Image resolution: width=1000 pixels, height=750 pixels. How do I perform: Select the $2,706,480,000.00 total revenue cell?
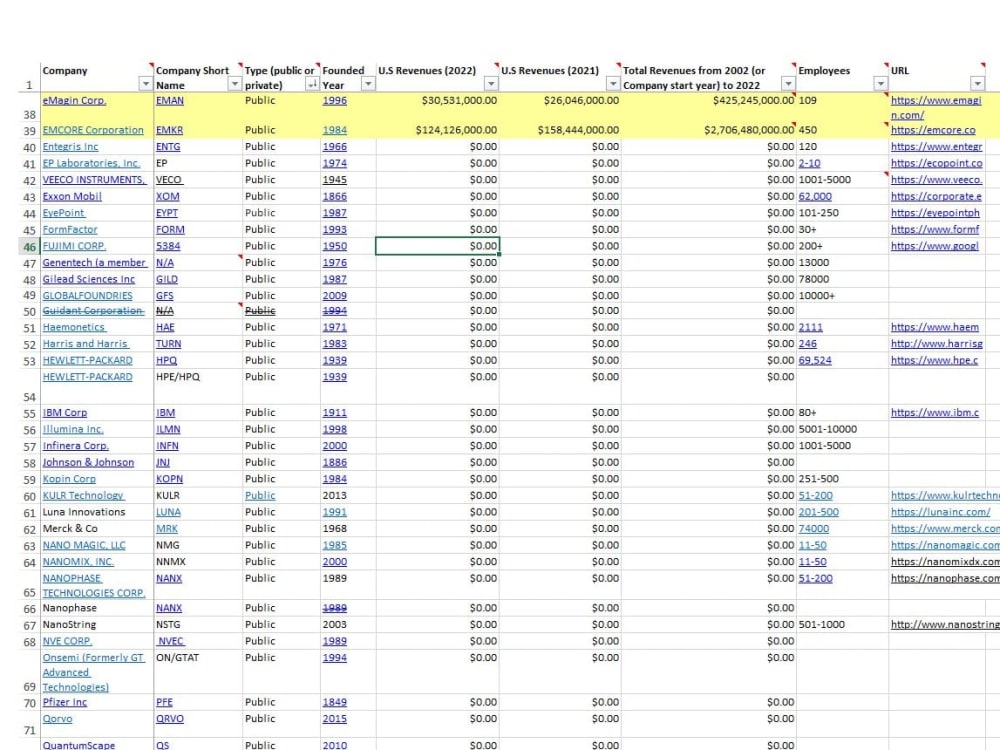click(708, 130)
